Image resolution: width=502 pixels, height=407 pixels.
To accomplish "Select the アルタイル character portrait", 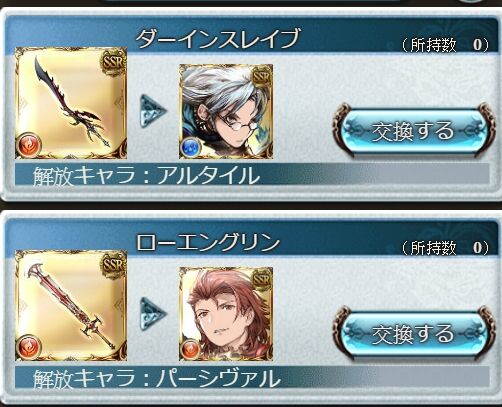I will (226, 111).
